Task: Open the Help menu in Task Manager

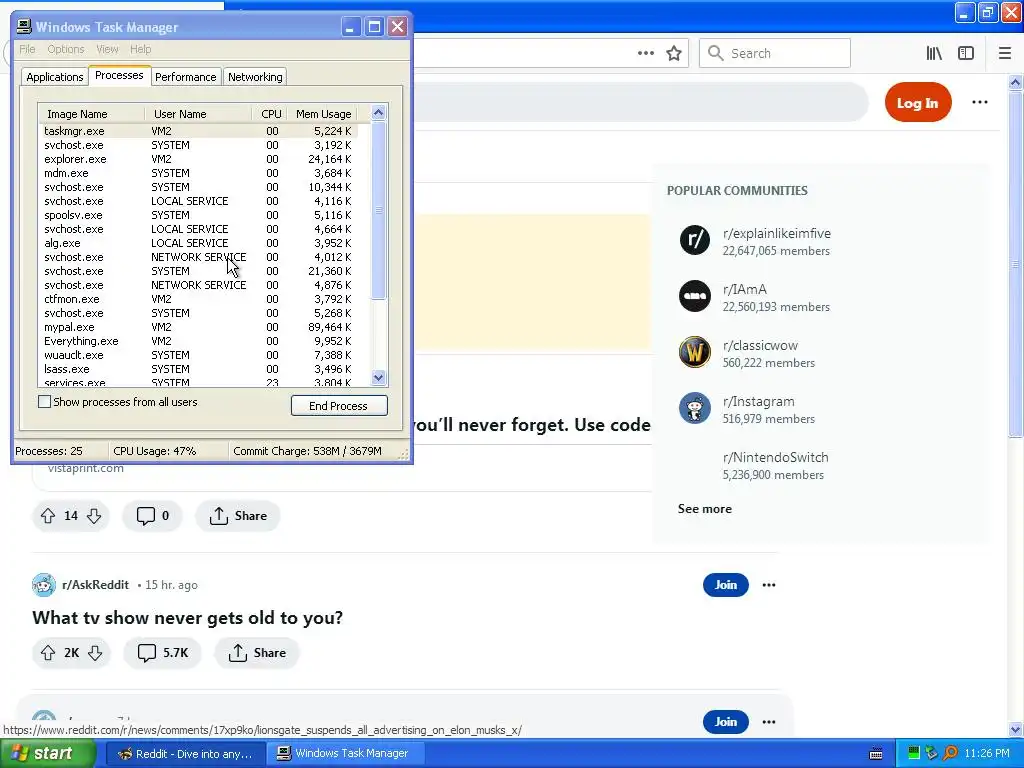Action: tap(140, 50)
